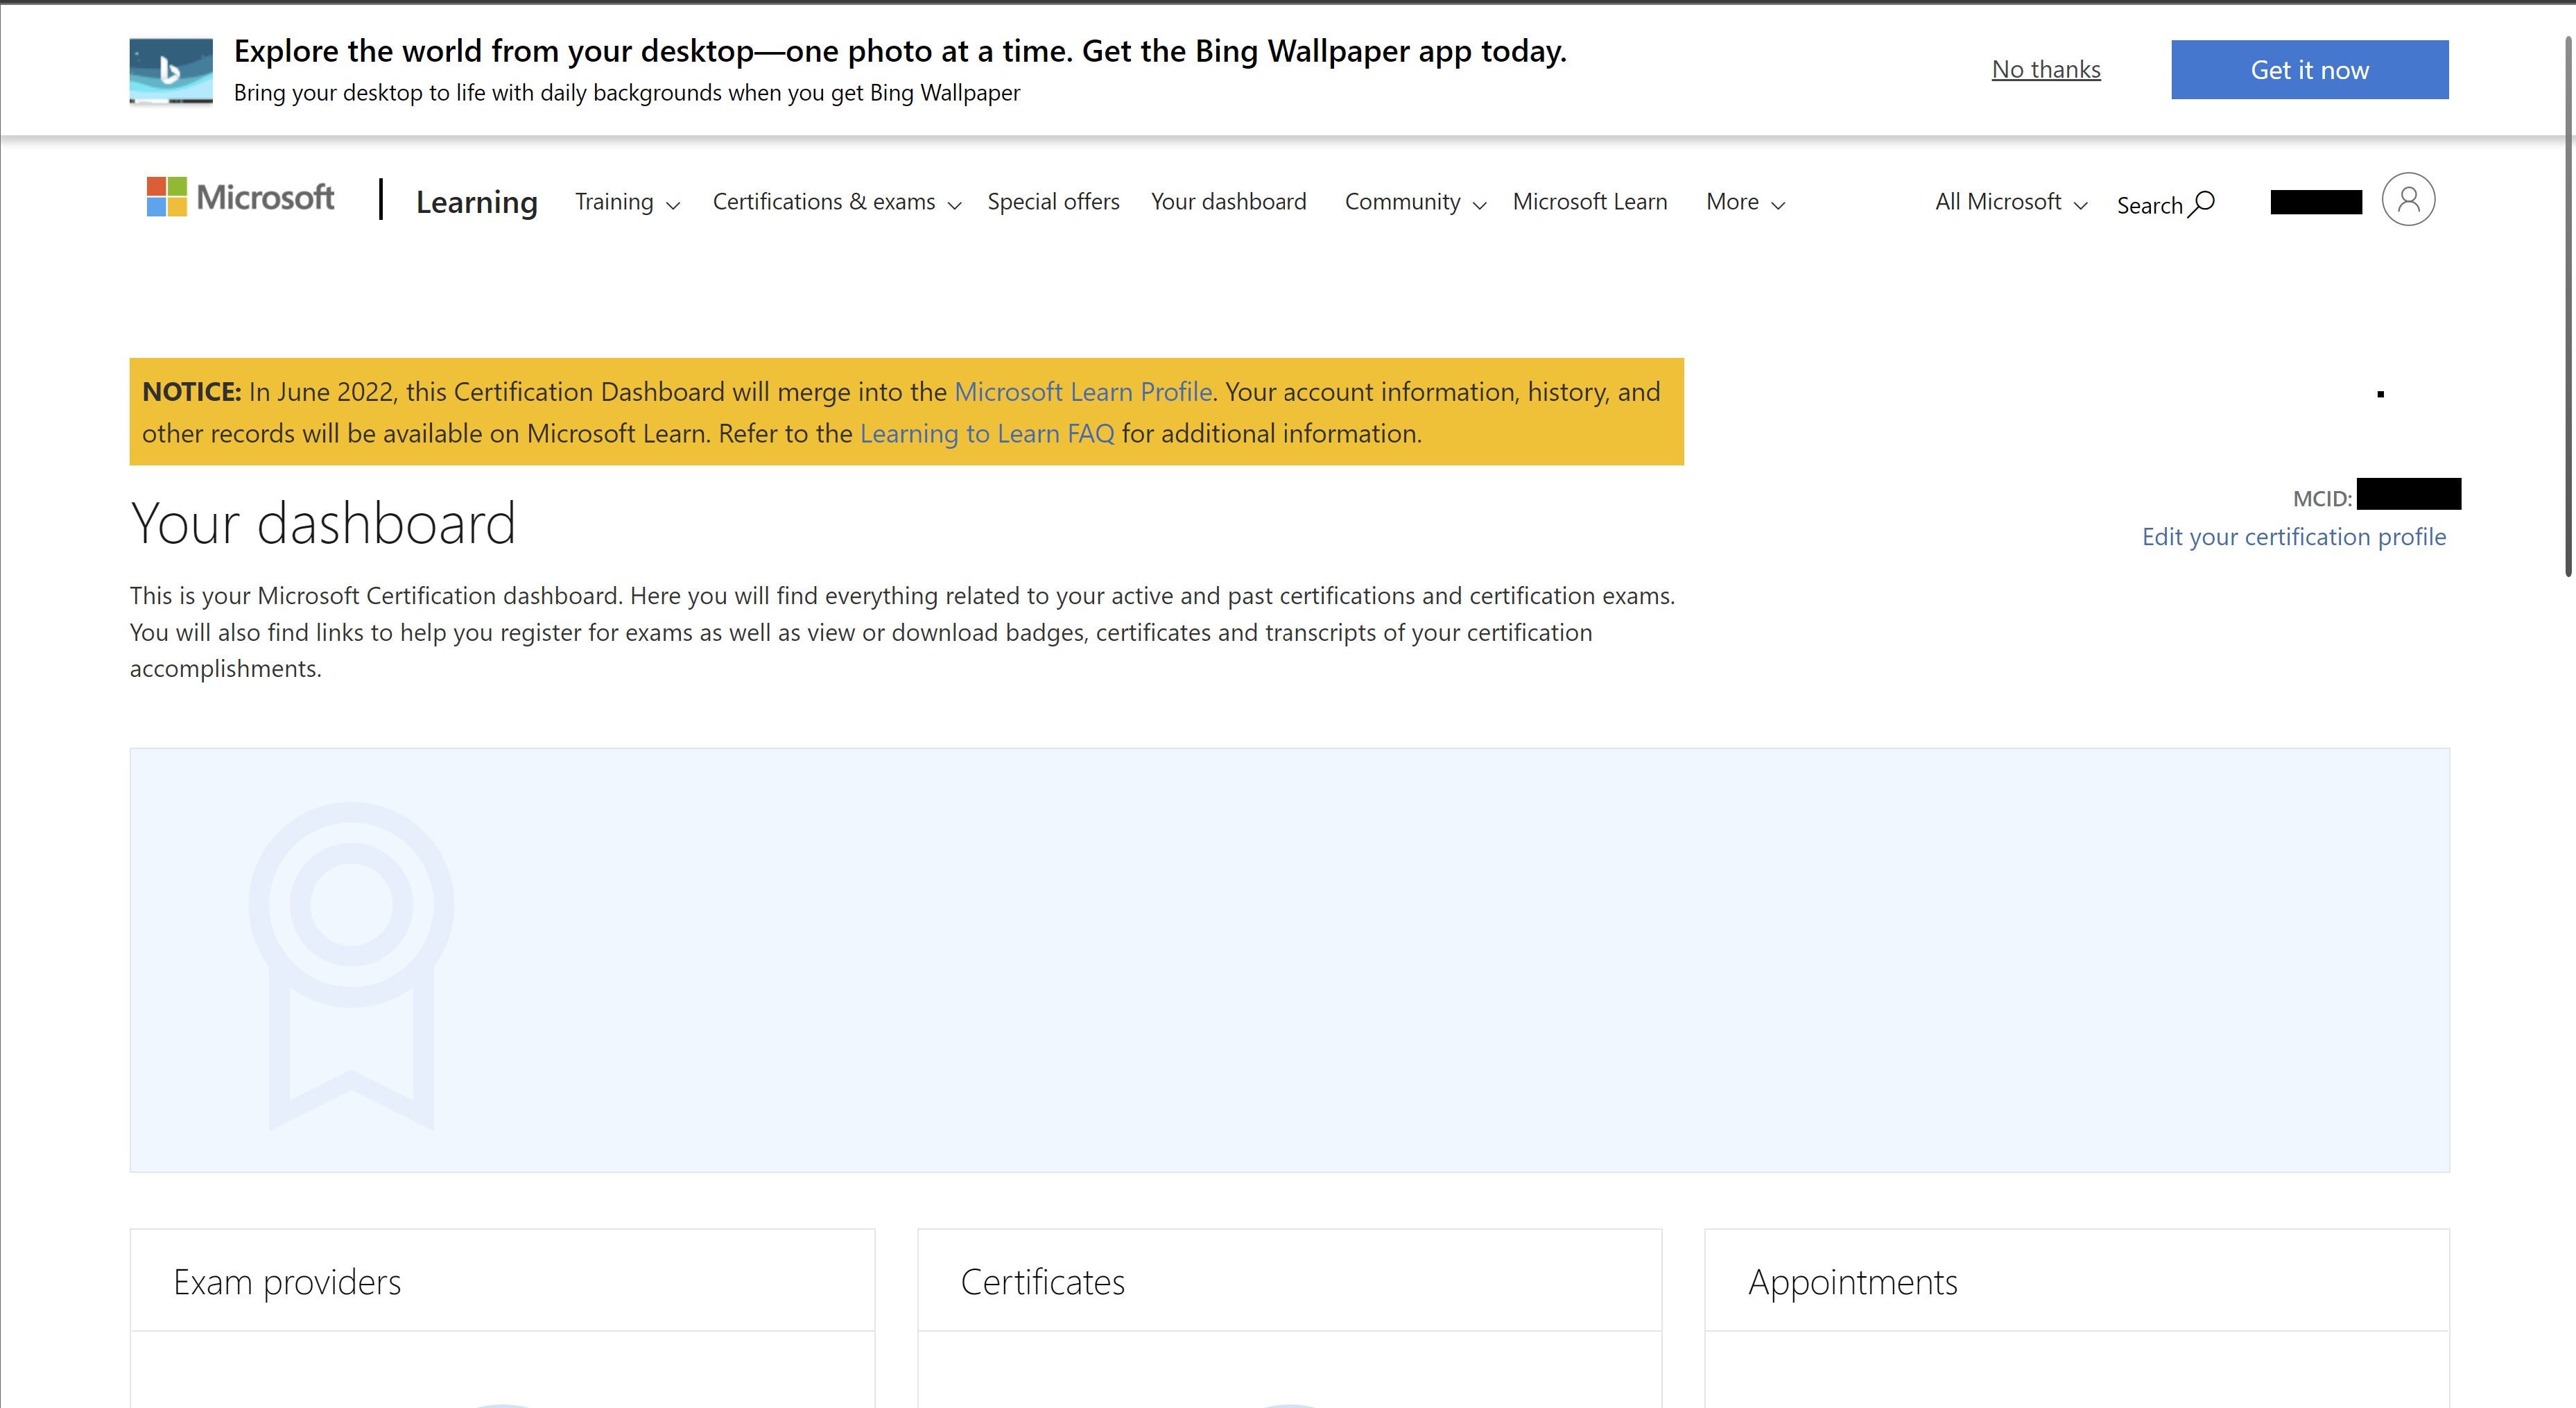This screenshot has width=2576, height=1408.
Task: Open the Certifications & exams dropdown
Action: click(x=834, y=201)
